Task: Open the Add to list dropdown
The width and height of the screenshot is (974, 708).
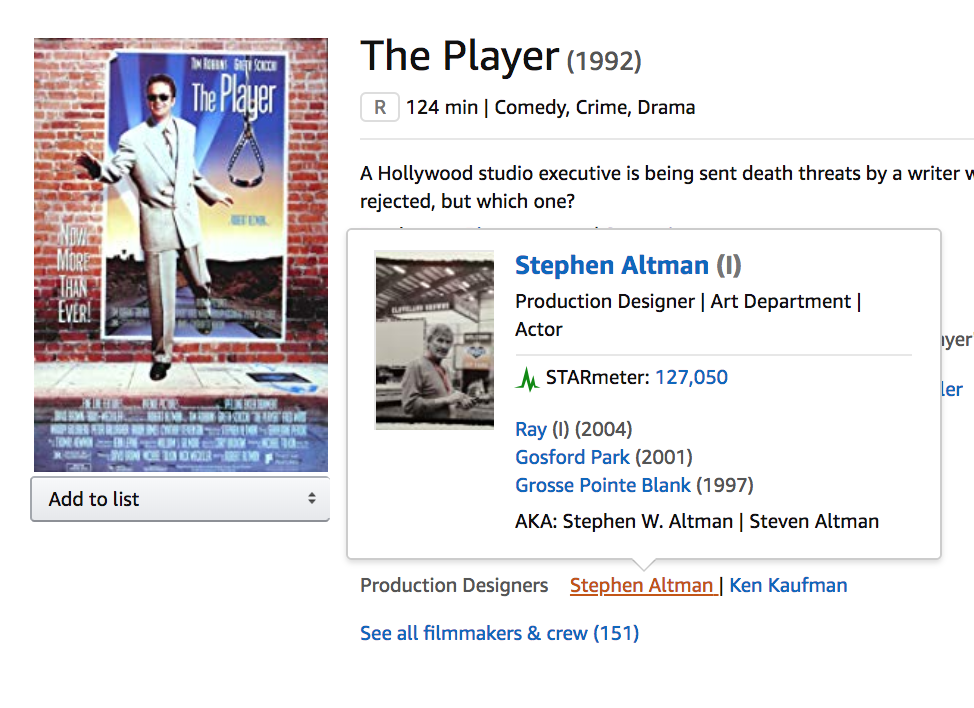Action: coord(180,499)
